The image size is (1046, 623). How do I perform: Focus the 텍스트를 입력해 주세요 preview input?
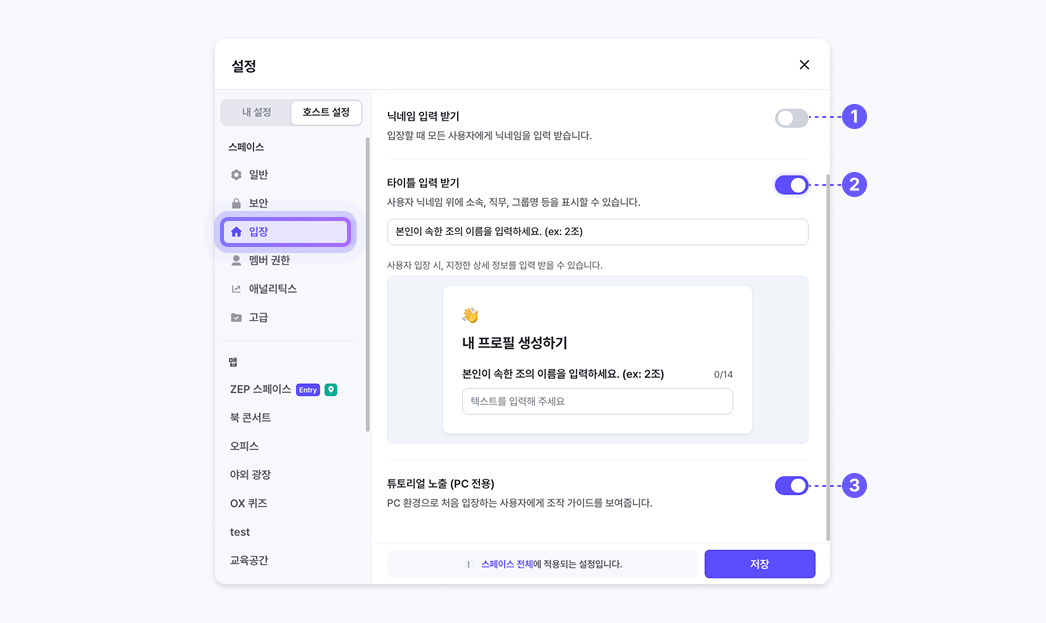(597, 401)
